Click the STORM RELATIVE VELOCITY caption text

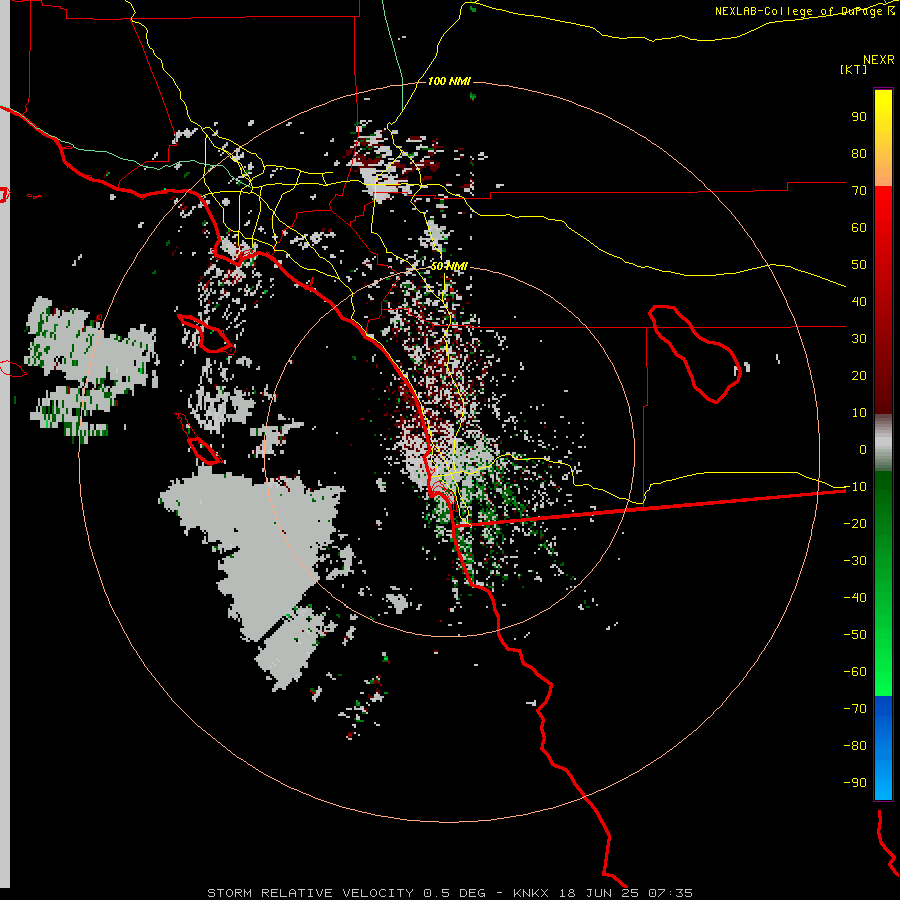click(310, 893)
